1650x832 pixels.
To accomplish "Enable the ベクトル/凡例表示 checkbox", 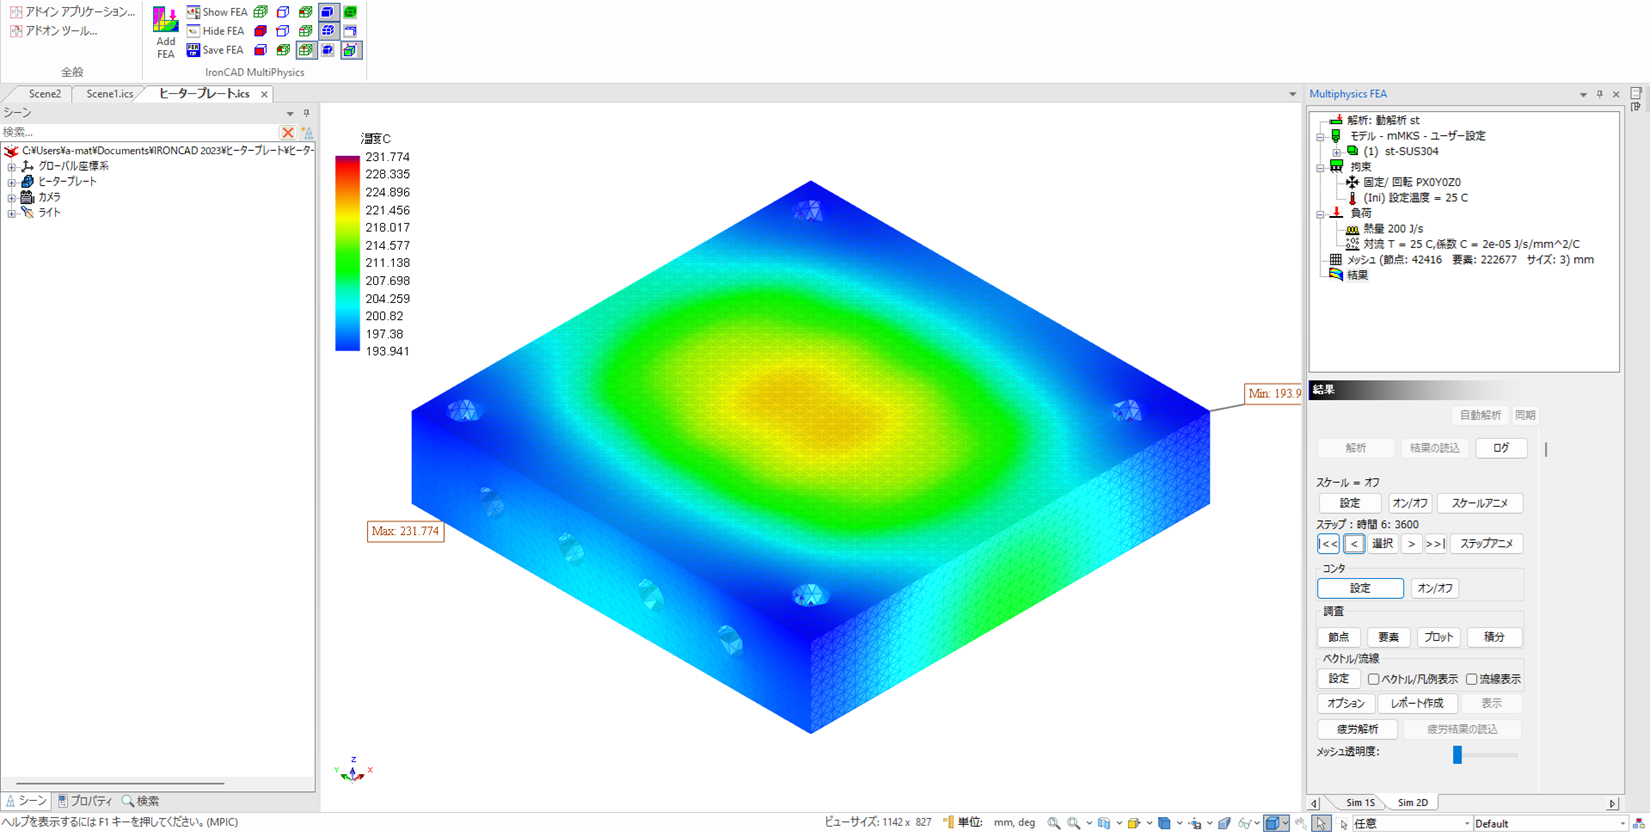I will pyautogui.click(x=1374, y=679).
